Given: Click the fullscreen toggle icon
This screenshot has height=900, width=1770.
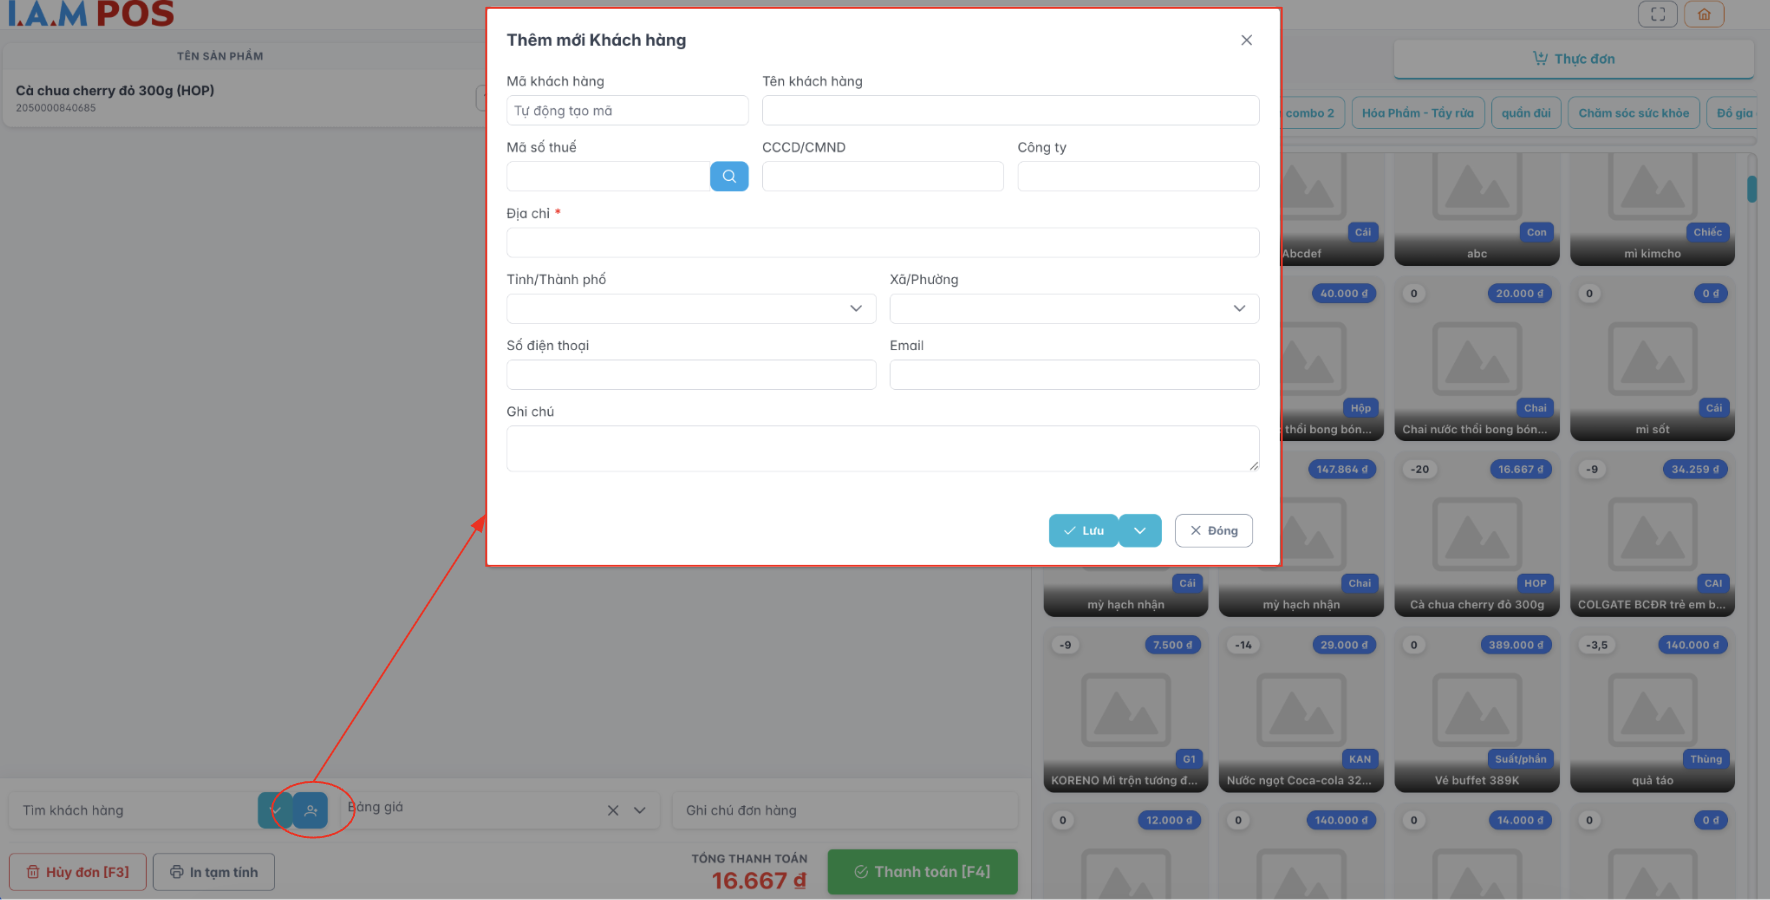Looking at the screenshot, I should point(1657,14).
